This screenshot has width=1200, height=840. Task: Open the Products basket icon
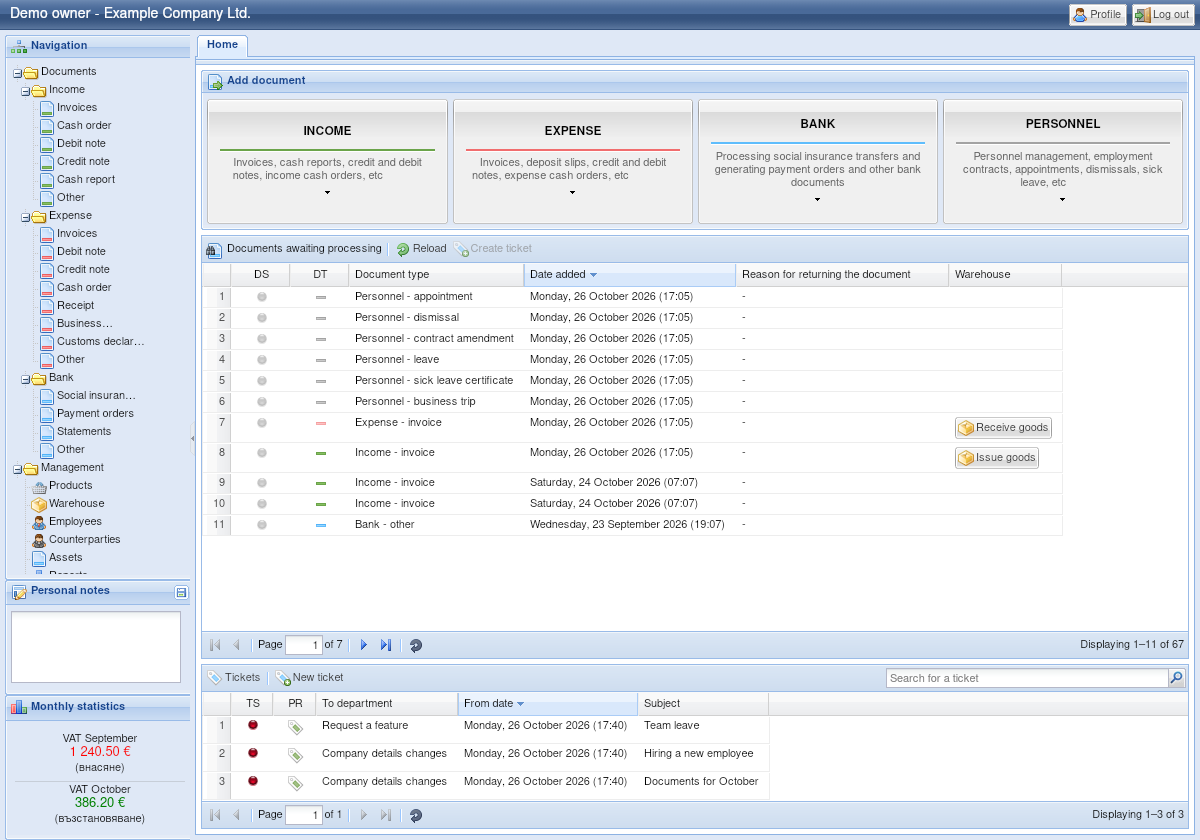click(x=39, y=486)
